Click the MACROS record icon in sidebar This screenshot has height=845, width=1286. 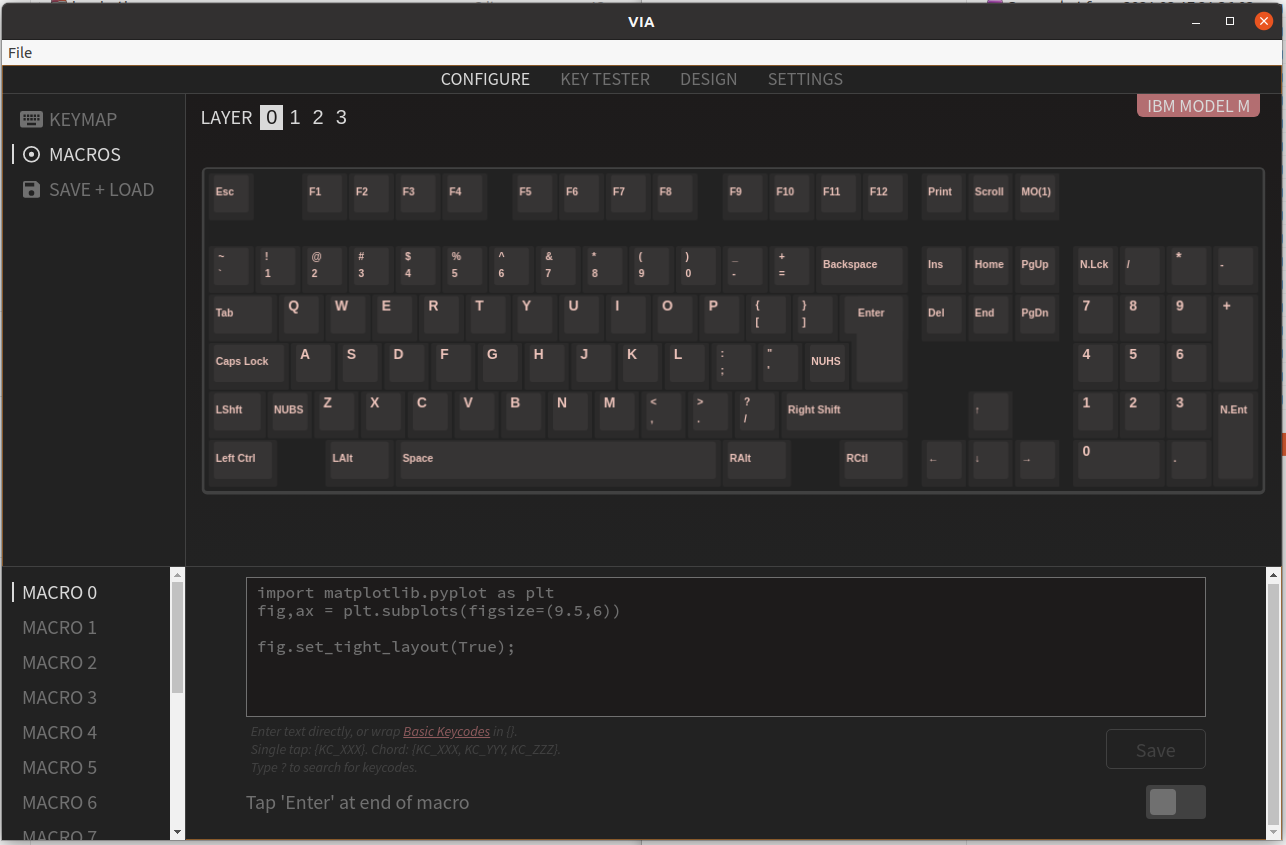click(31, 154)
